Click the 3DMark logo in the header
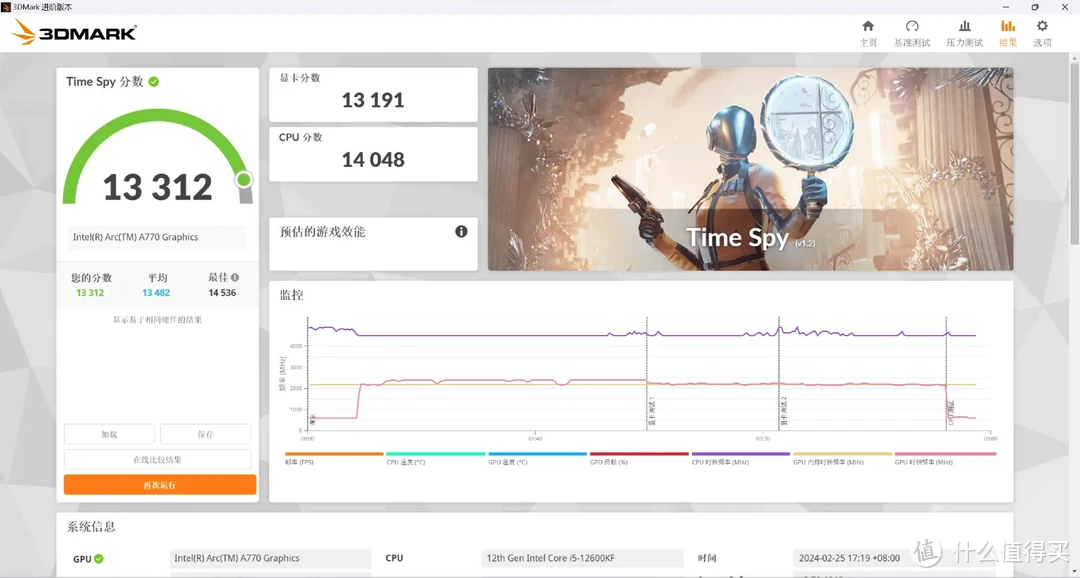 tap(74, 32)
